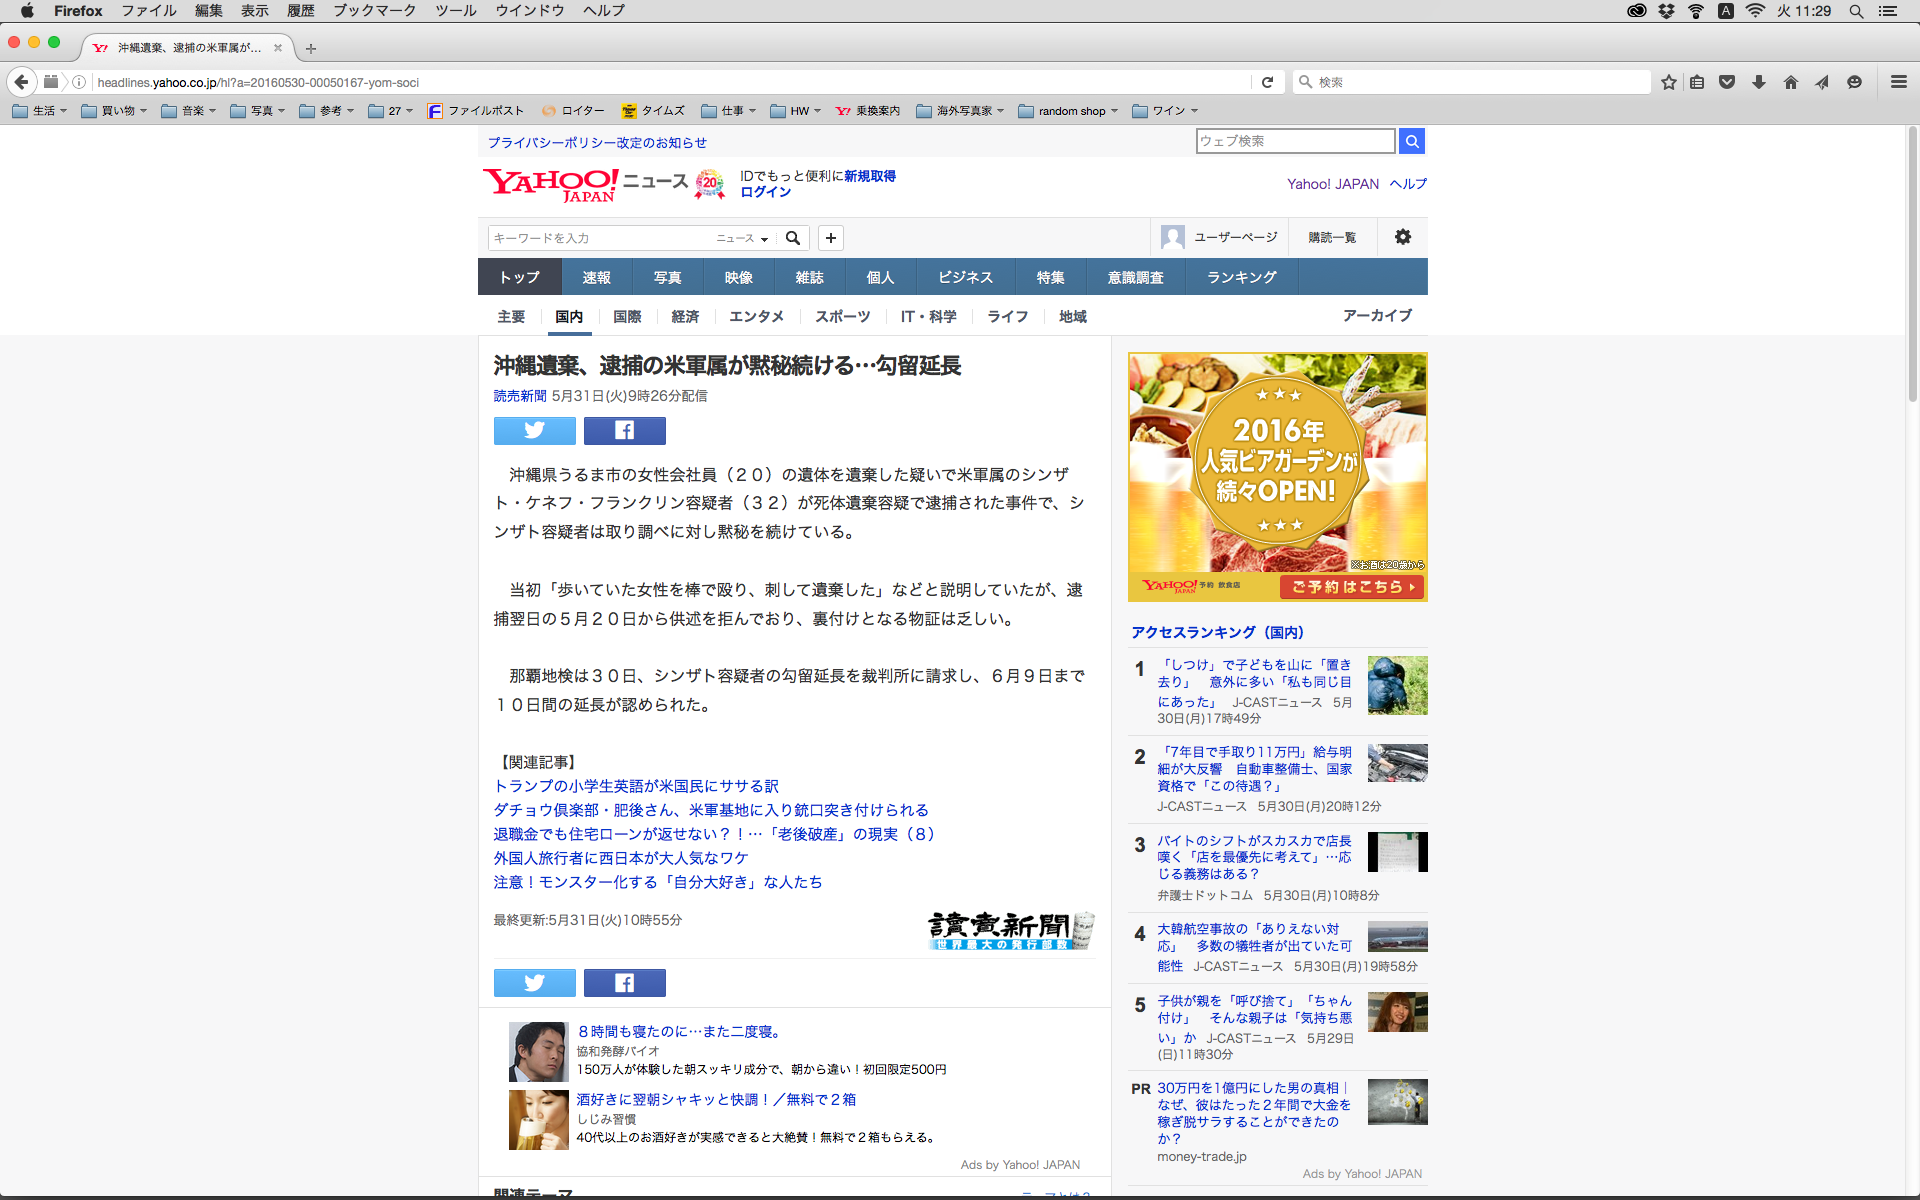The image size is (1920, 1200).
Task: Click the top Twitter share button
Action: point(534,430)
